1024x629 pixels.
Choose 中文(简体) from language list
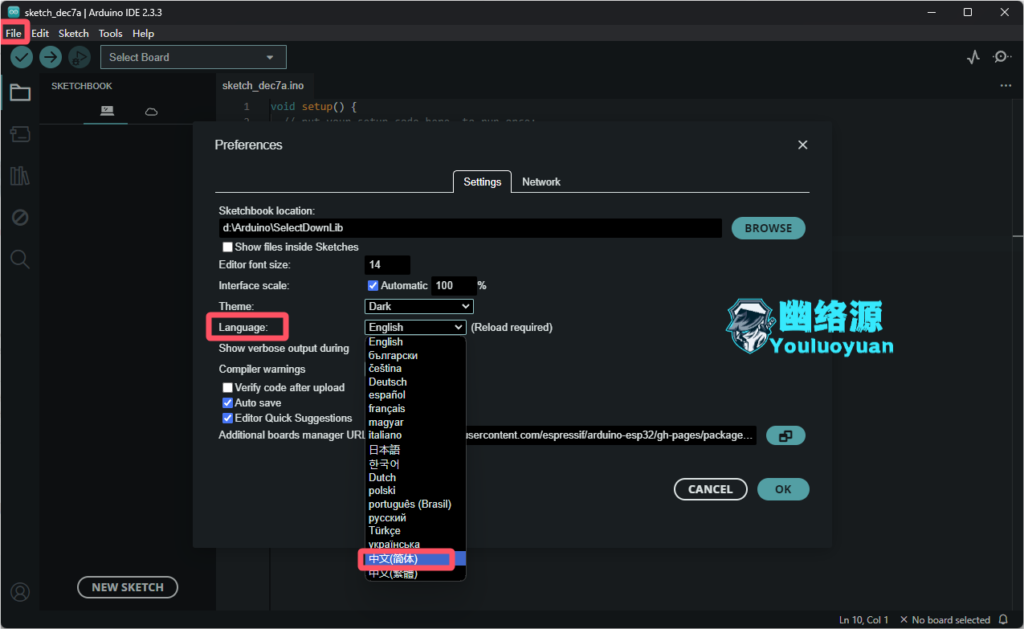(x=415, y=559)
